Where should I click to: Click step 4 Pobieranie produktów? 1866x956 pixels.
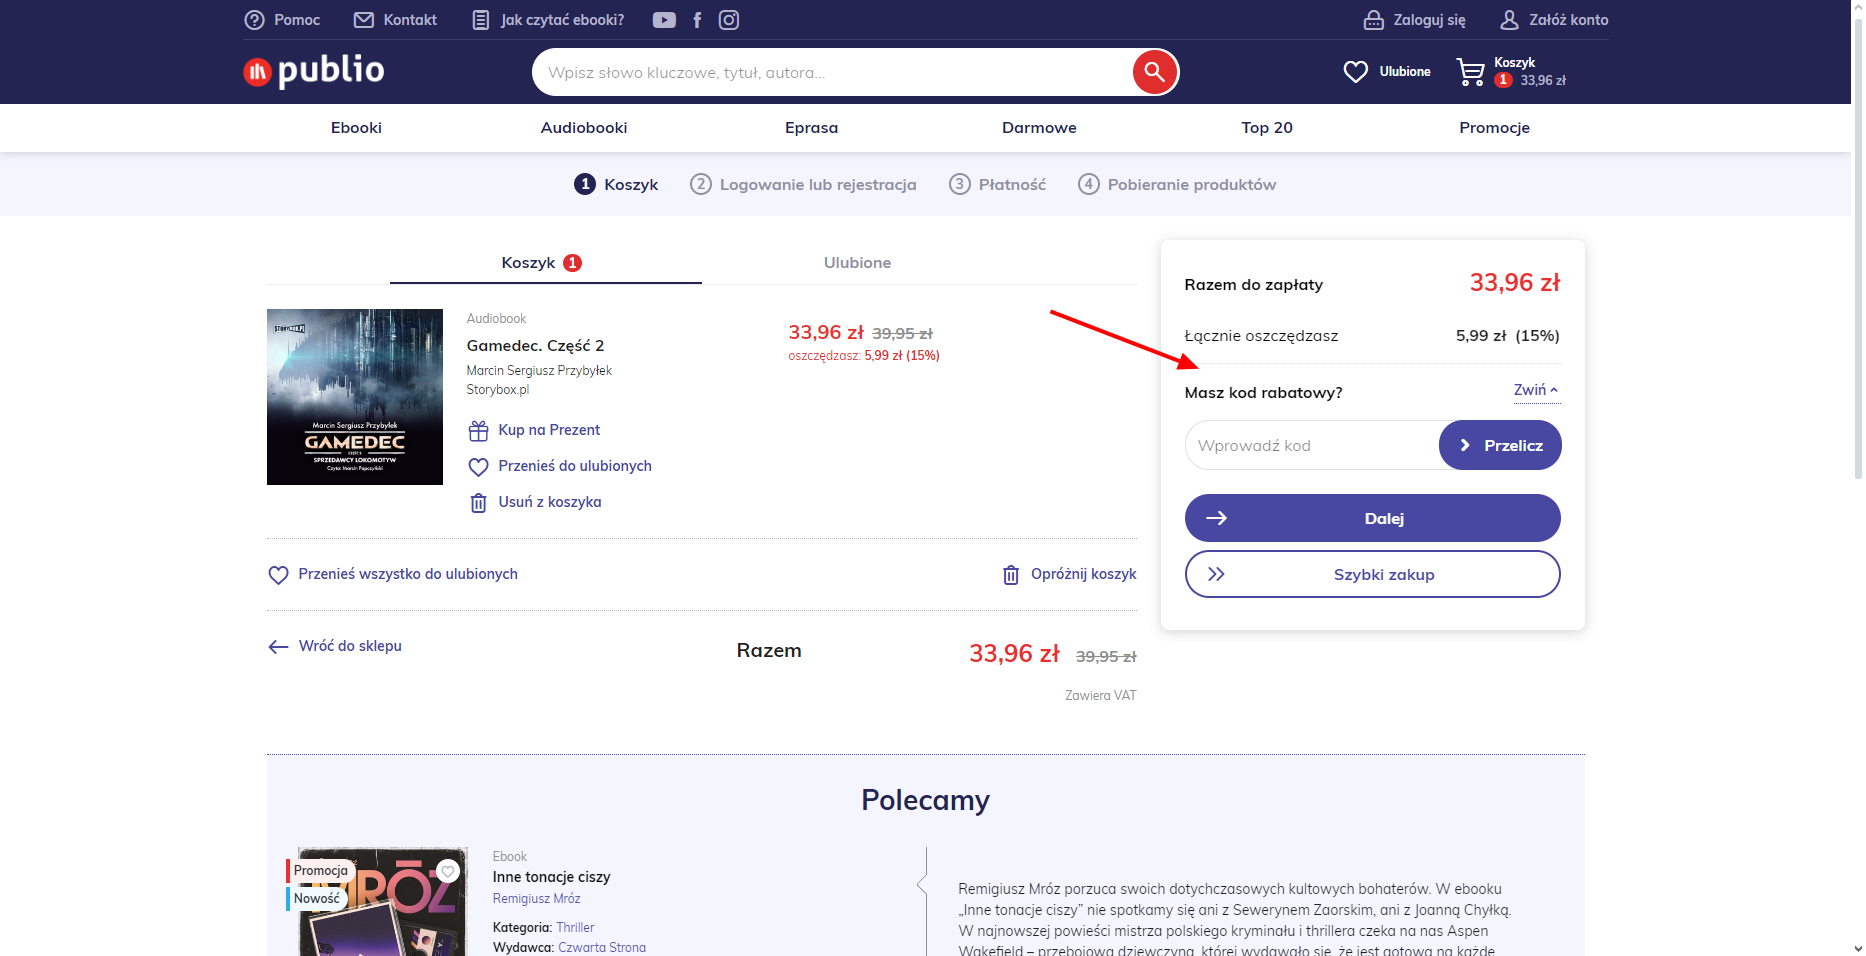click(1177, 185)
